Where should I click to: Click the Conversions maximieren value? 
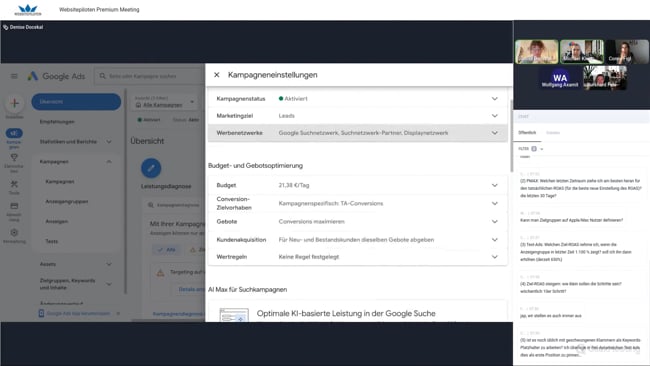[x=311, y=222]
